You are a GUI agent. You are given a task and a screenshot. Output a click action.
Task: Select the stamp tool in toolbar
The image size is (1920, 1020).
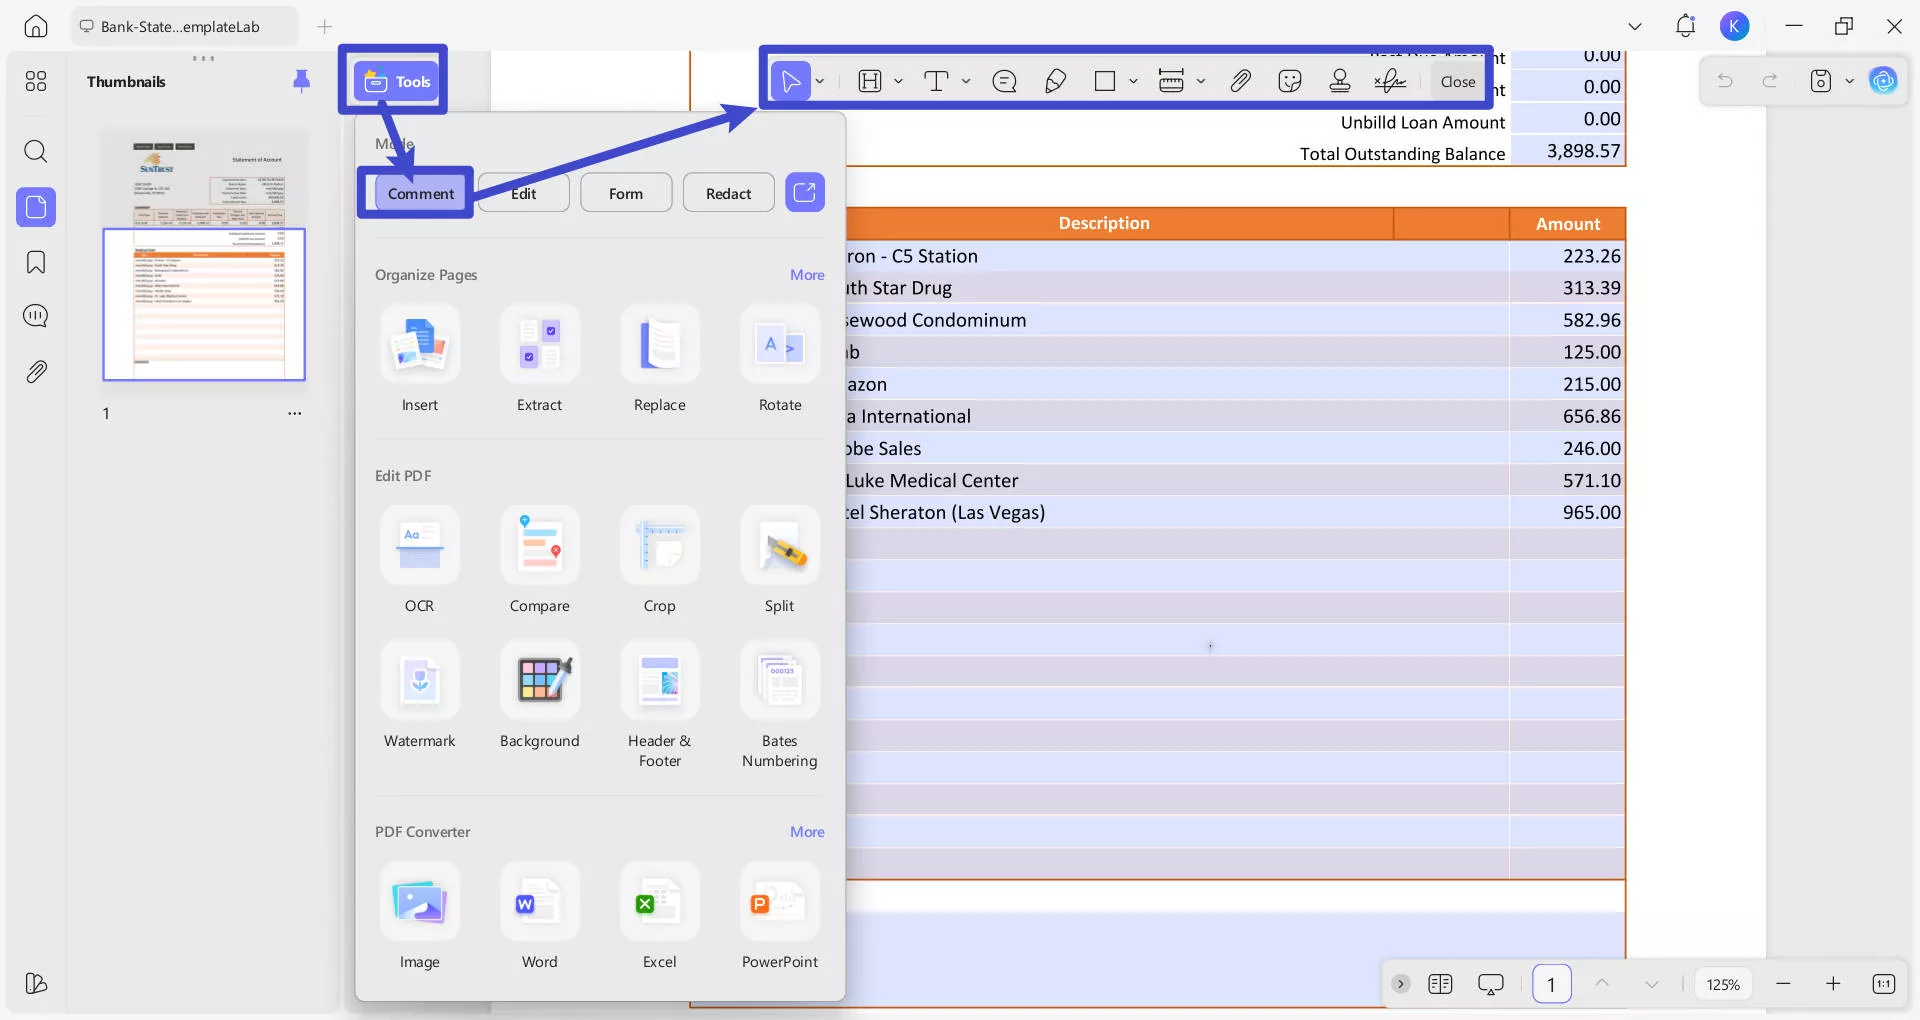click(x=1340, y=81)
